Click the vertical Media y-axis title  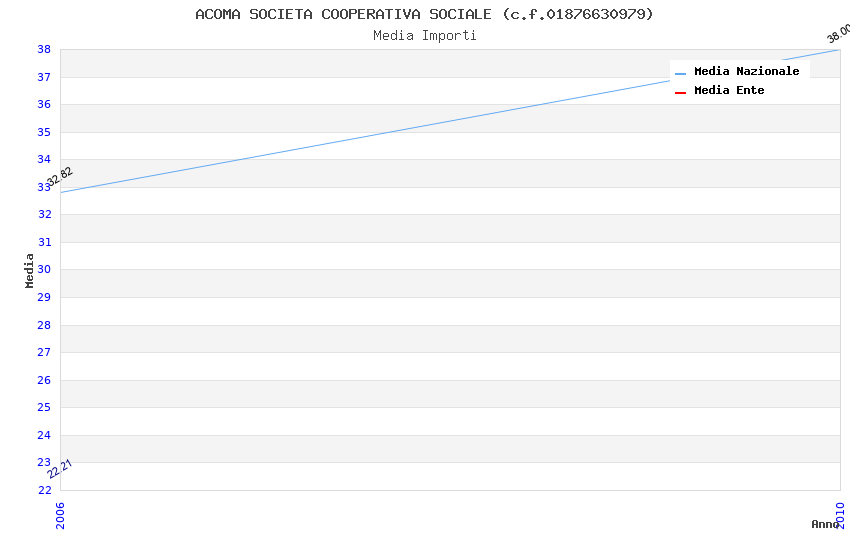(x=30, y=270)
